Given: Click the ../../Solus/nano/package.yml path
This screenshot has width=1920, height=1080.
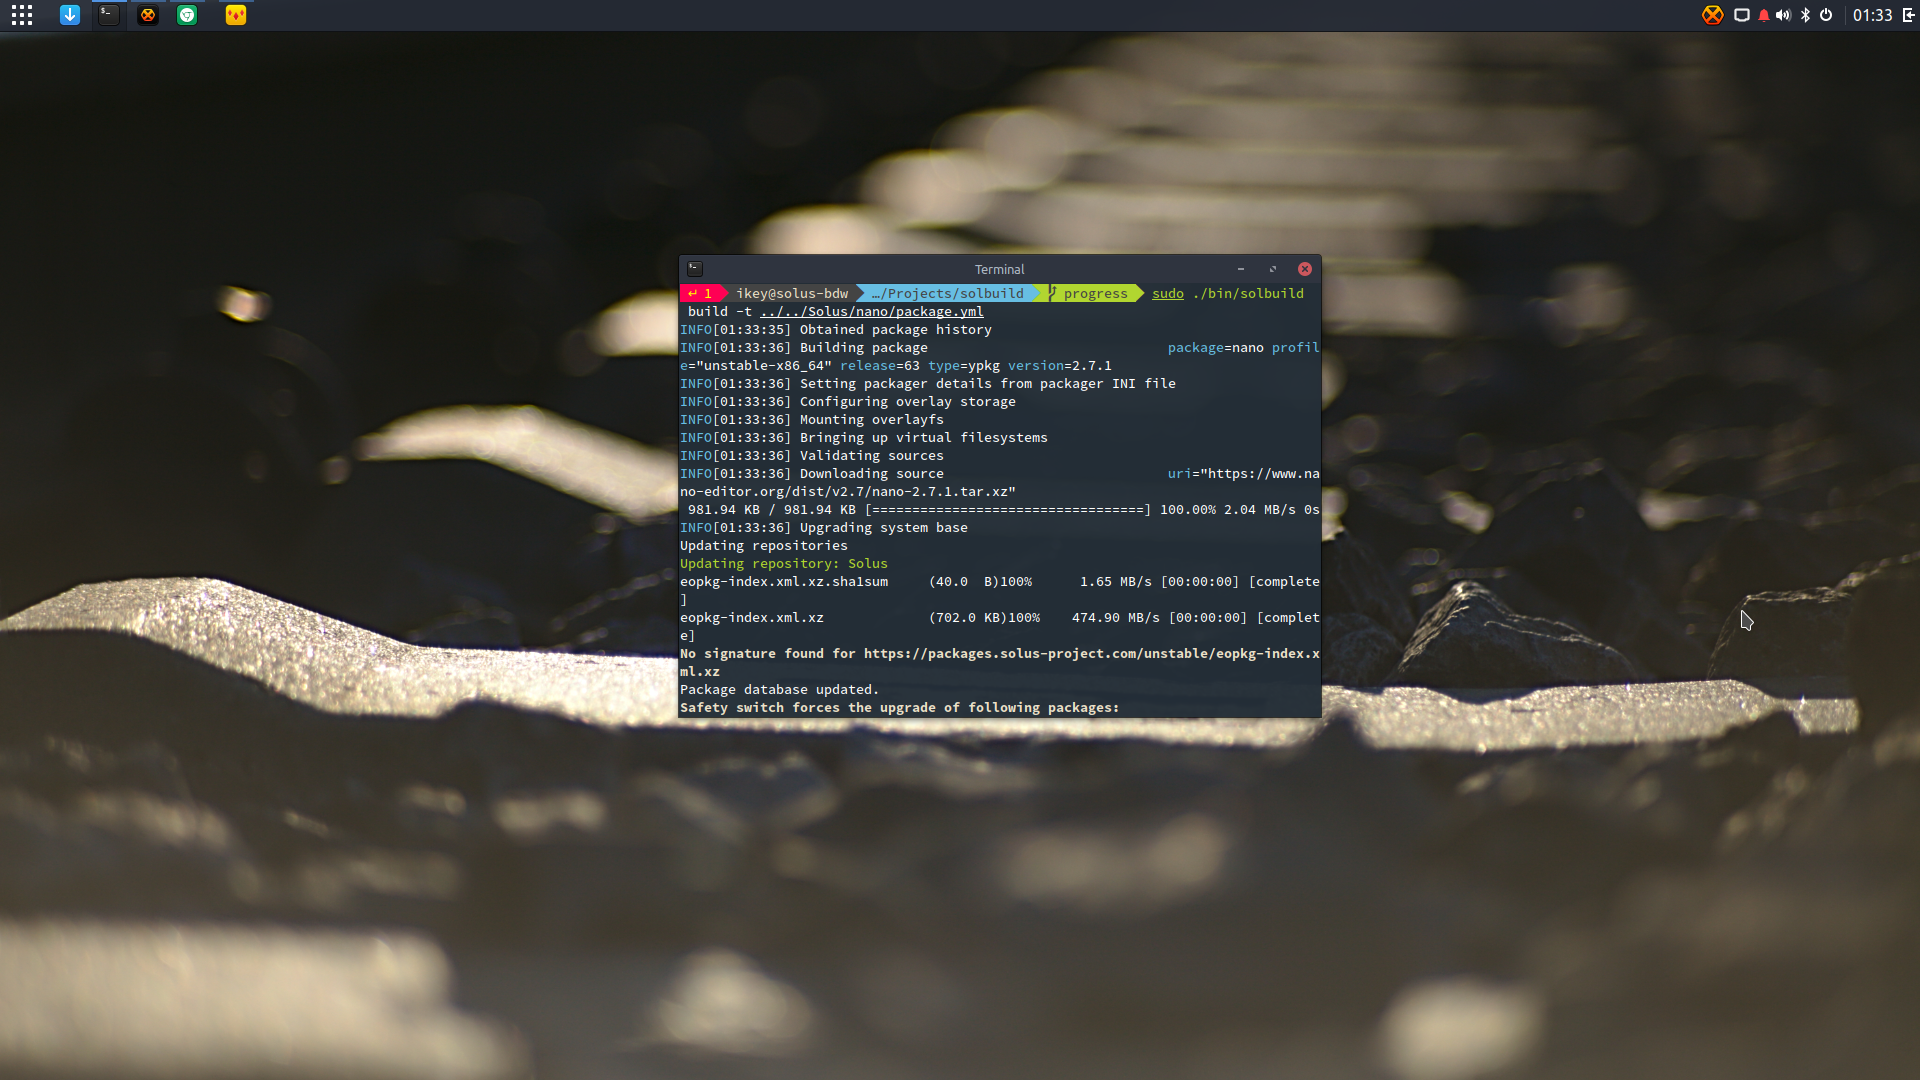Looking at the screenshot, I should (x=871, y=311).
